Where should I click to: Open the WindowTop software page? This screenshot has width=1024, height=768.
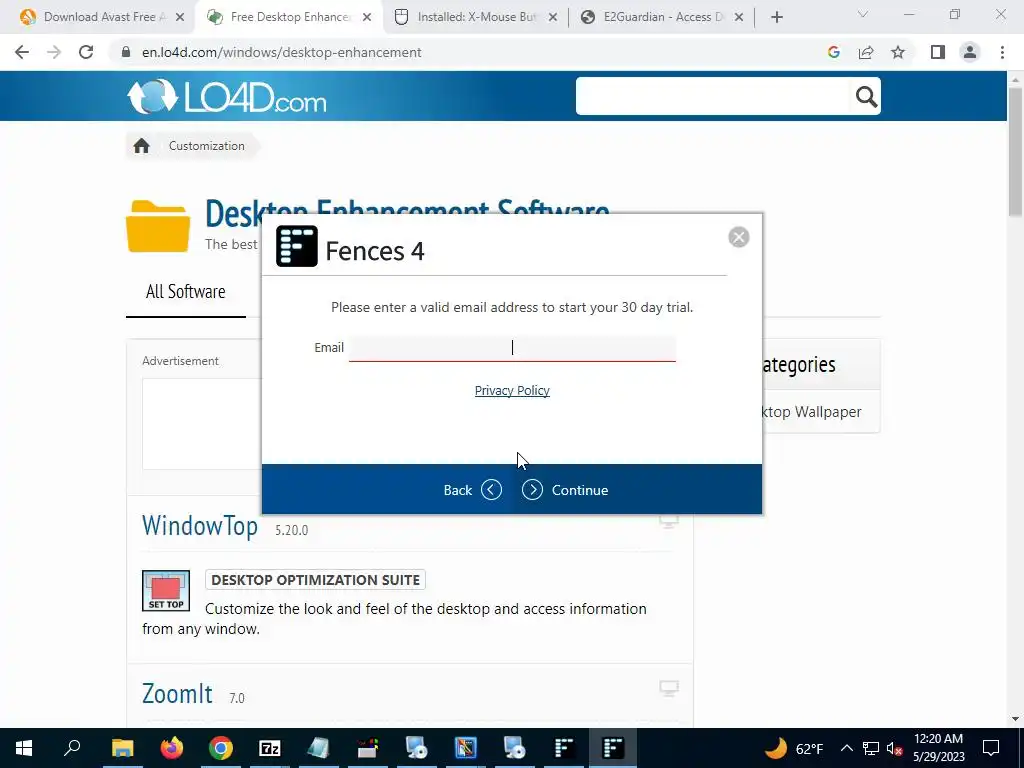200,526
